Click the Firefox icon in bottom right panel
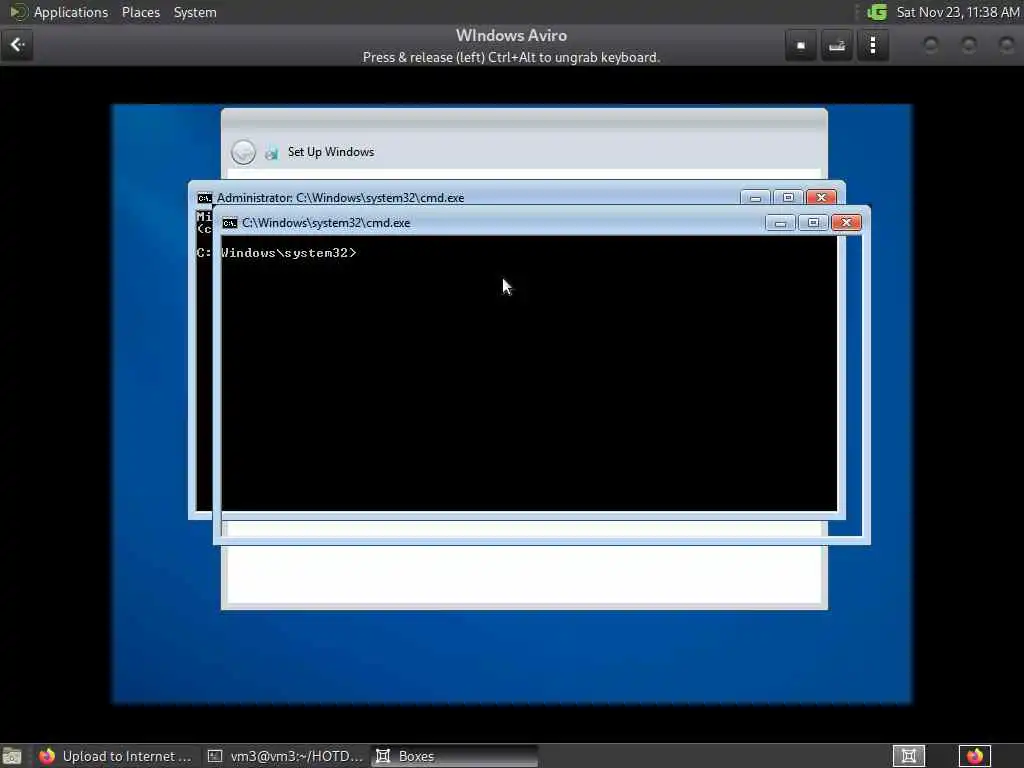Viewport: 1024px width, 768px height. coord(975,756)
